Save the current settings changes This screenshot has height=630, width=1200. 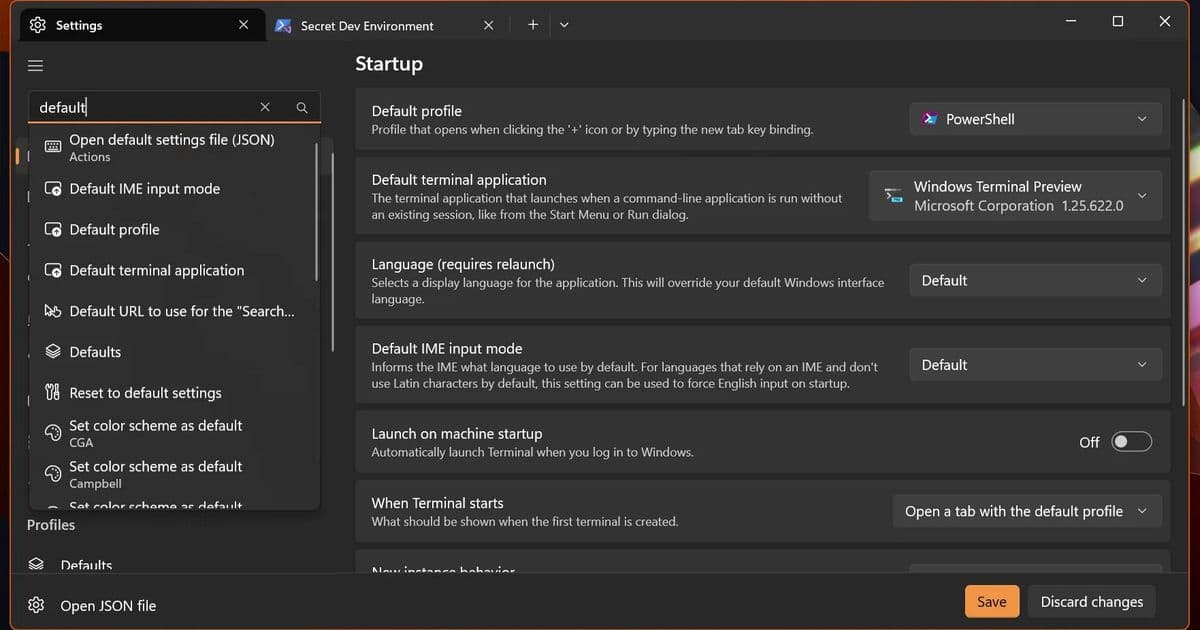click(x=991, y=601)
